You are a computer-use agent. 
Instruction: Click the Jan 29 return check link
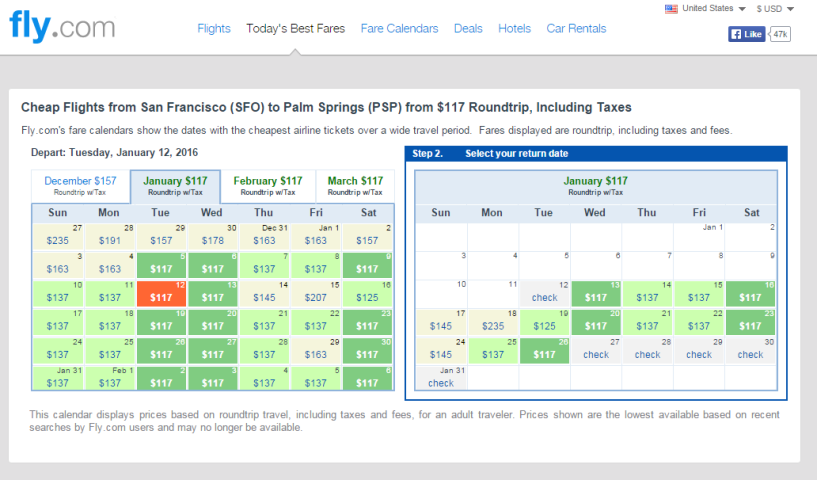pos(699,354)
